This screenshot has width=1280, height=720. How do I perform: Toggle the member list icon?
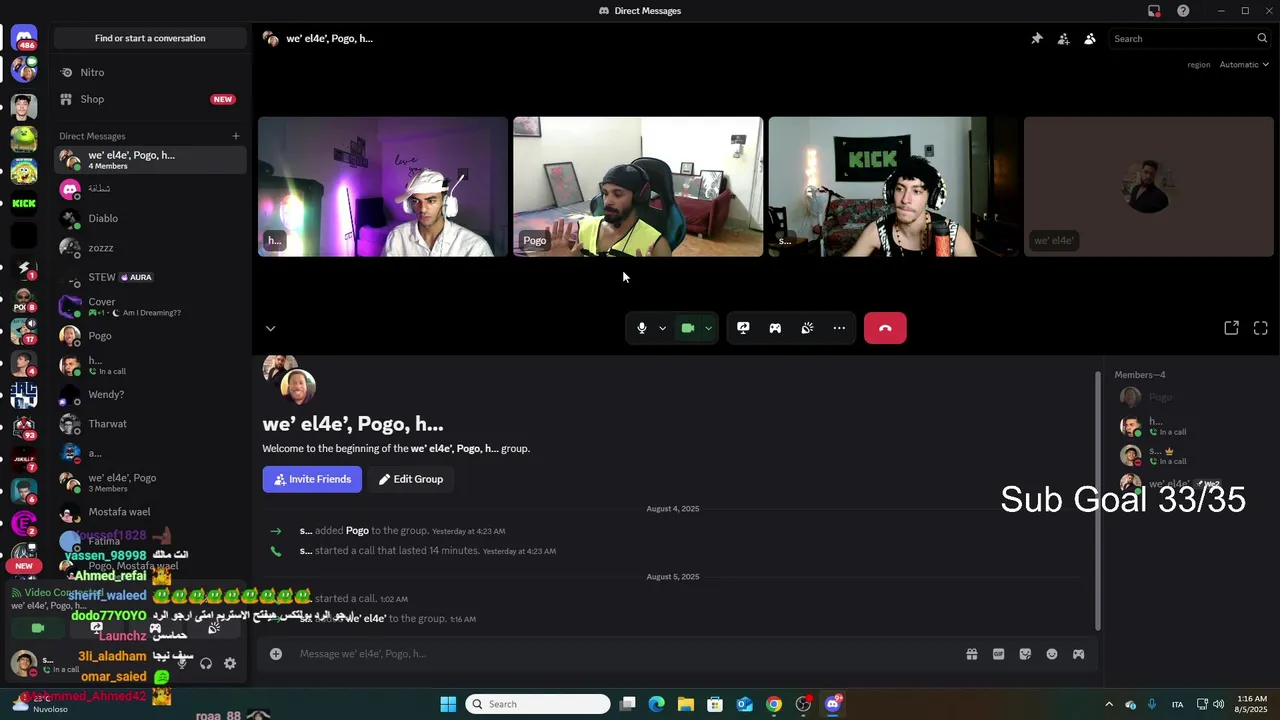point(1090,39)
